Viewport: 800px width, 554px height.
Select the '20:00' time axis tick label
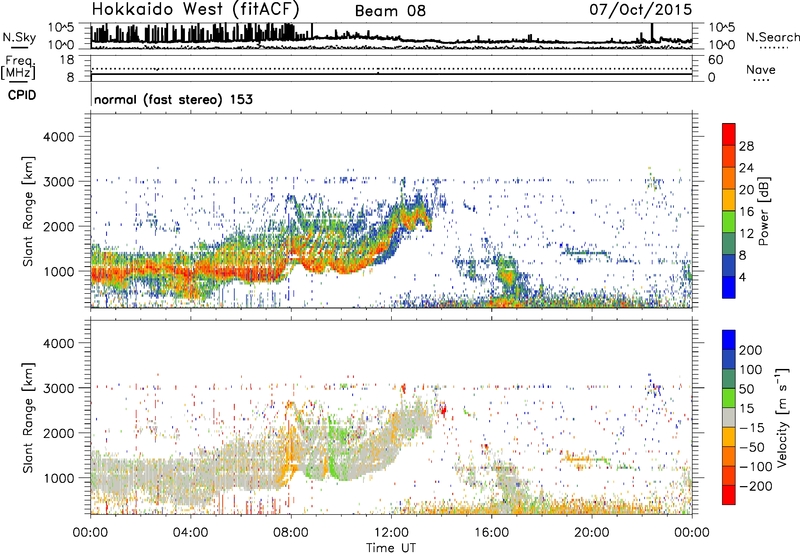[x=591, y=533]
